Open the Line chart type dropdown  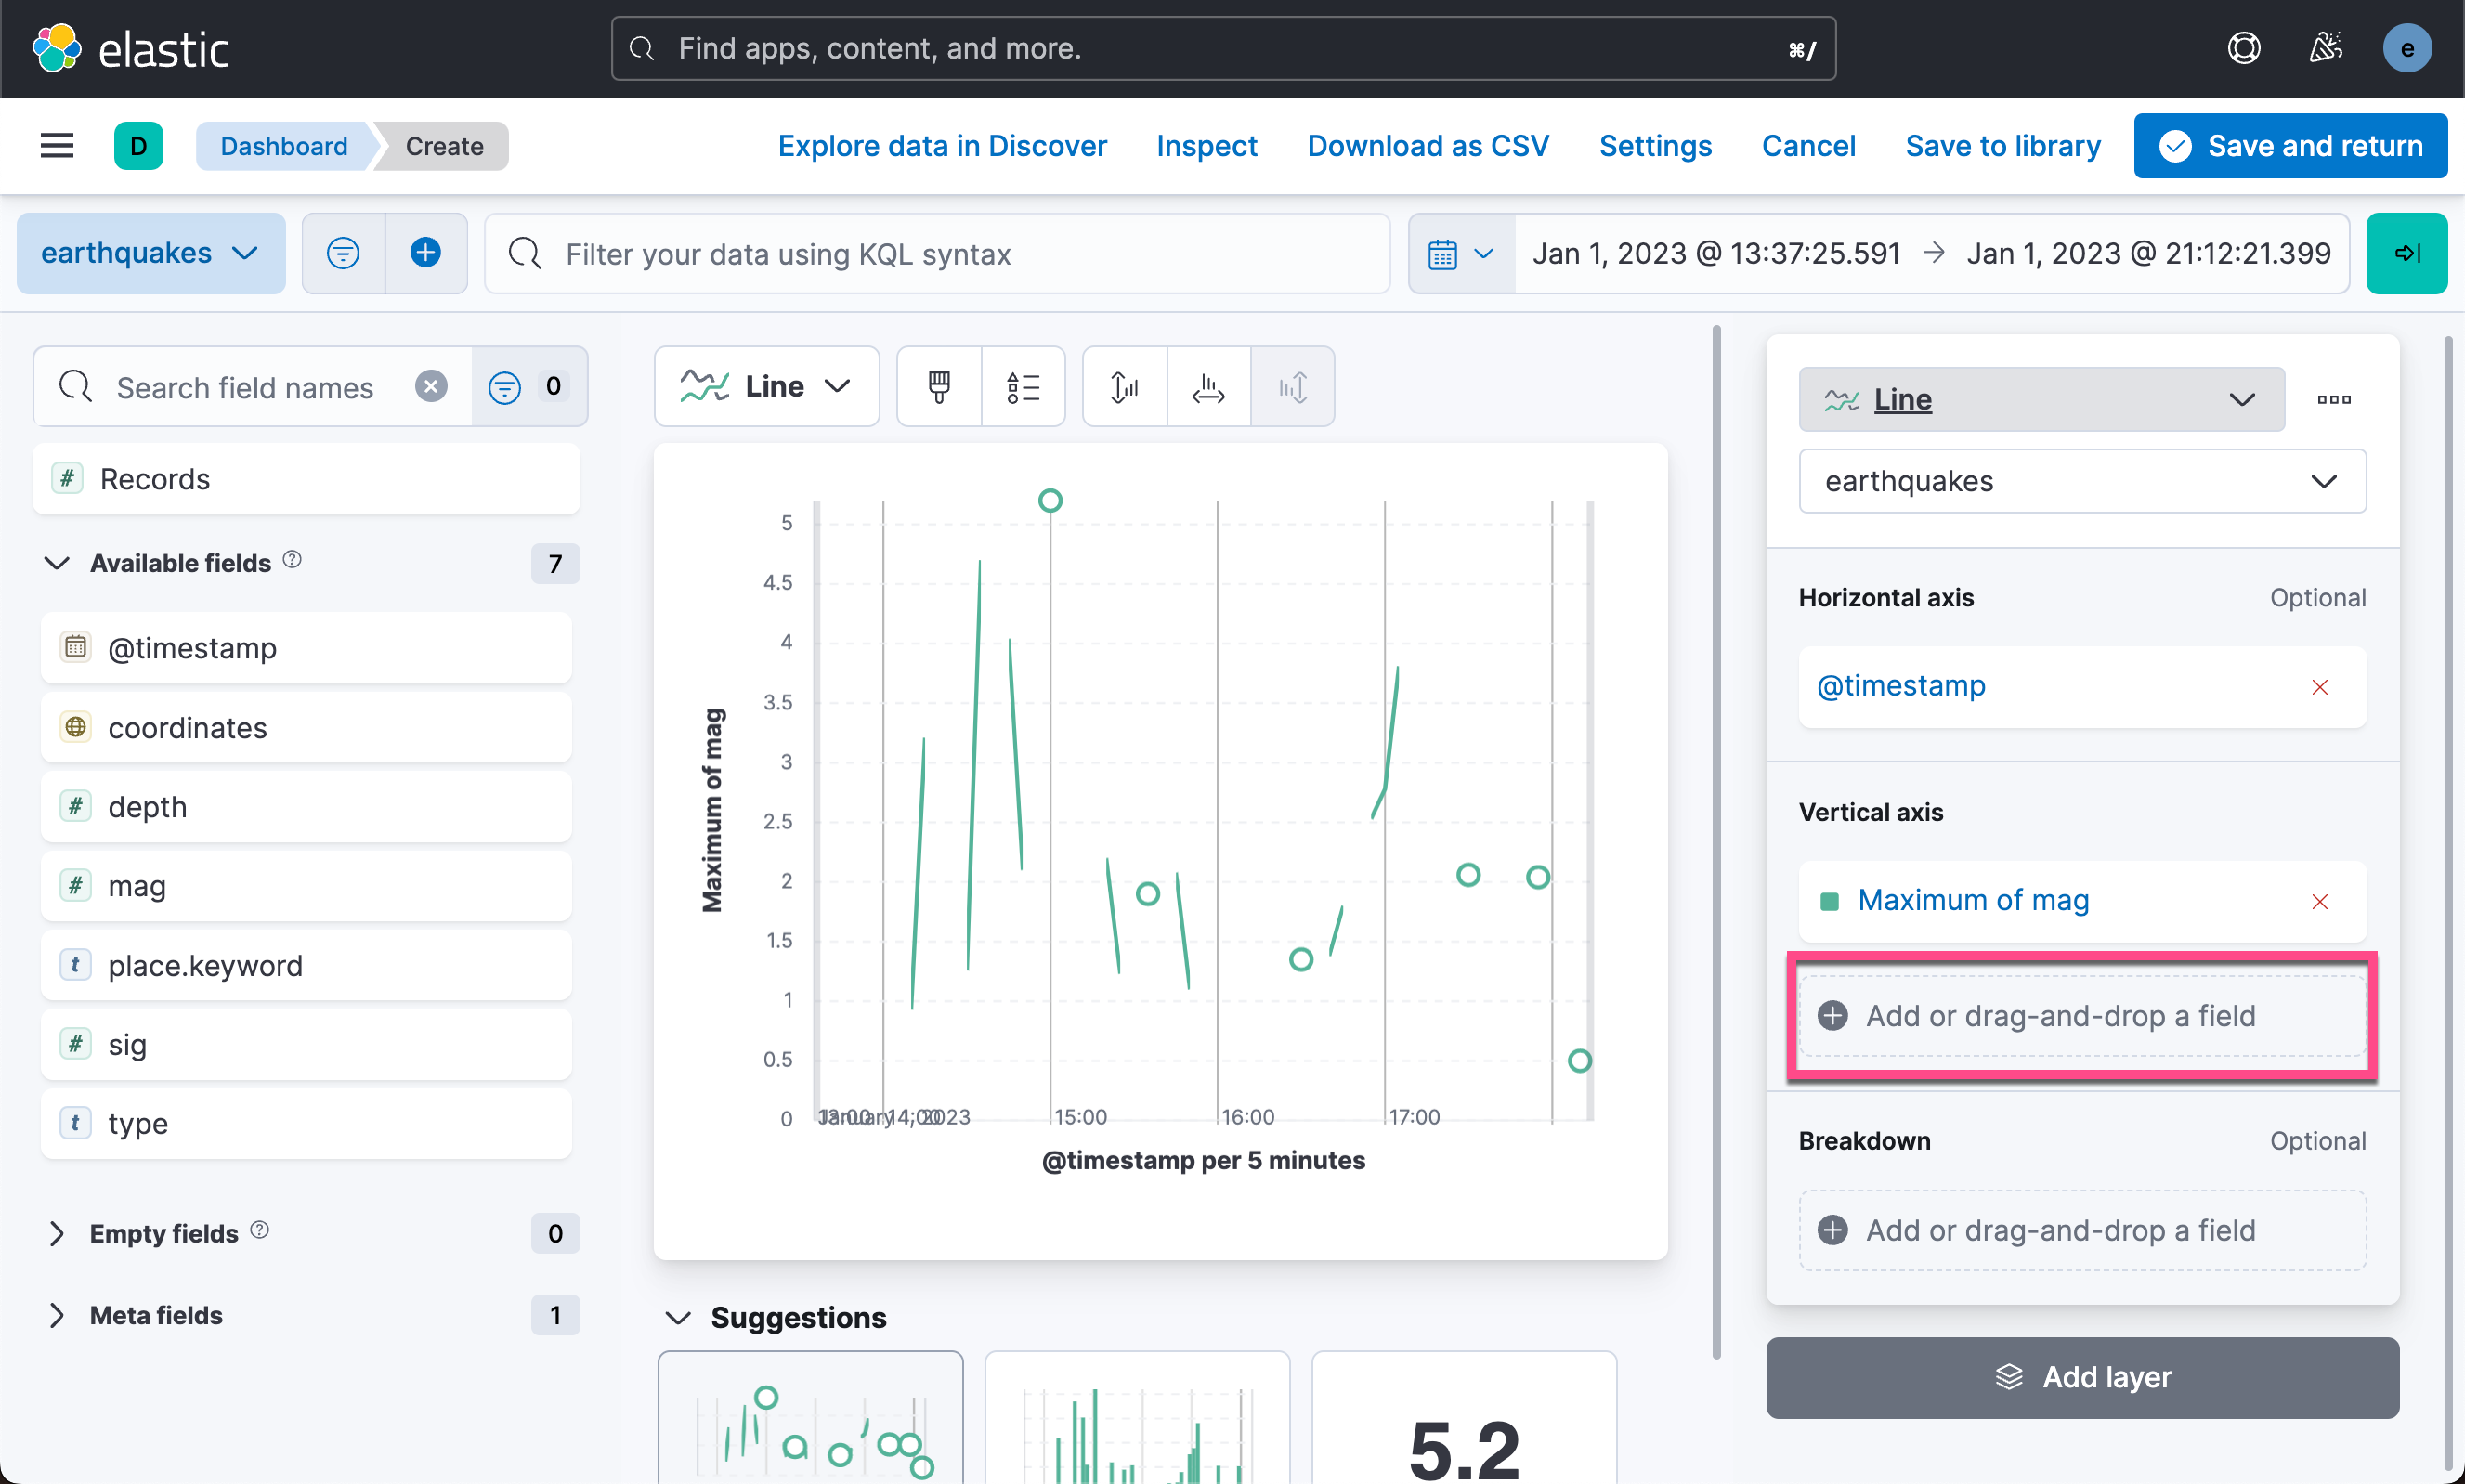point(766,387)
